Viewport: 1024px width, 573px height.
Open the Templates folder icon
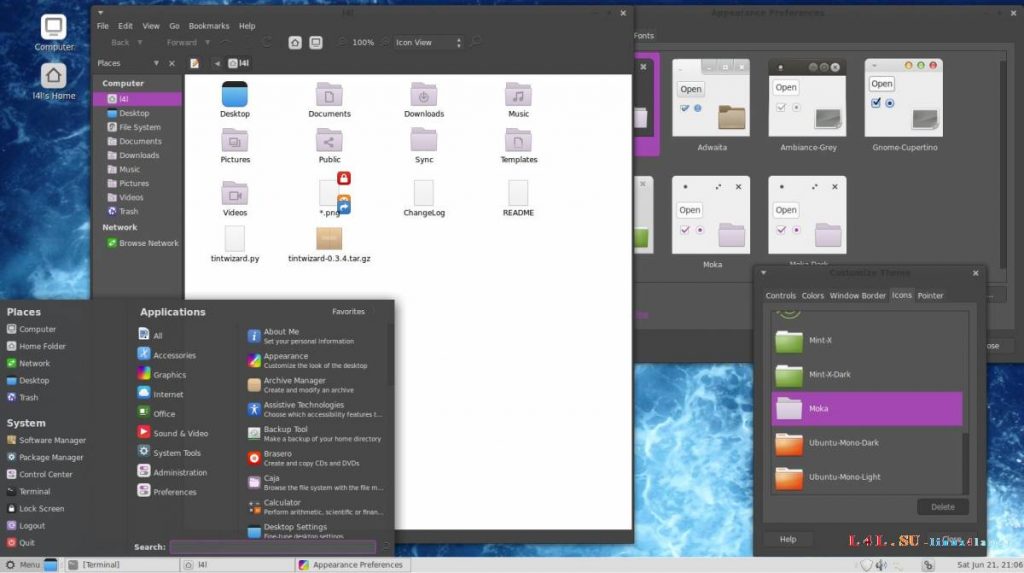click(518, 140)
